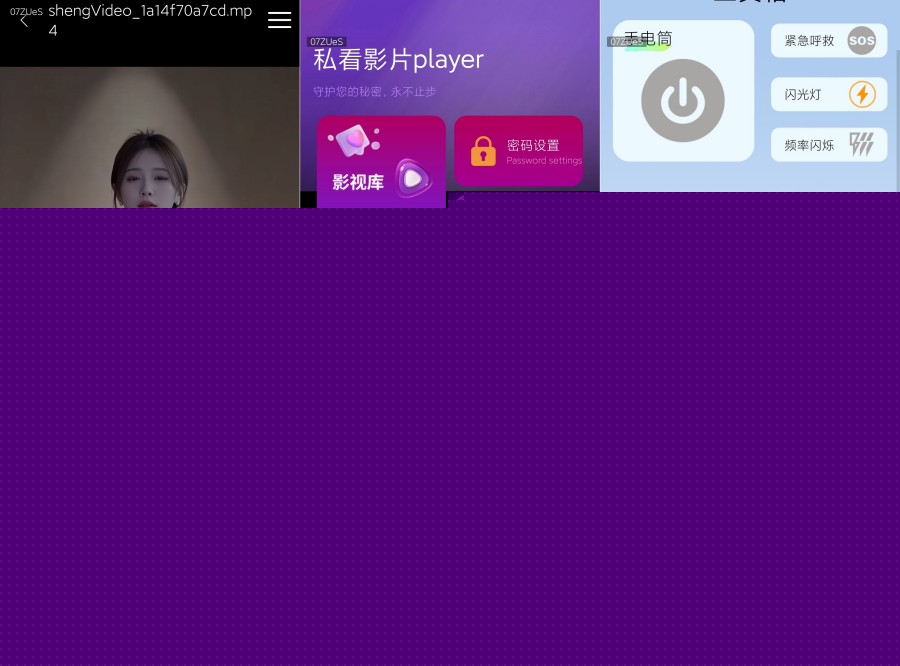Open the hamburger menu in video player
Image resolution: width=900 pixels, height=666 pixels.
(x=280, y=20)
